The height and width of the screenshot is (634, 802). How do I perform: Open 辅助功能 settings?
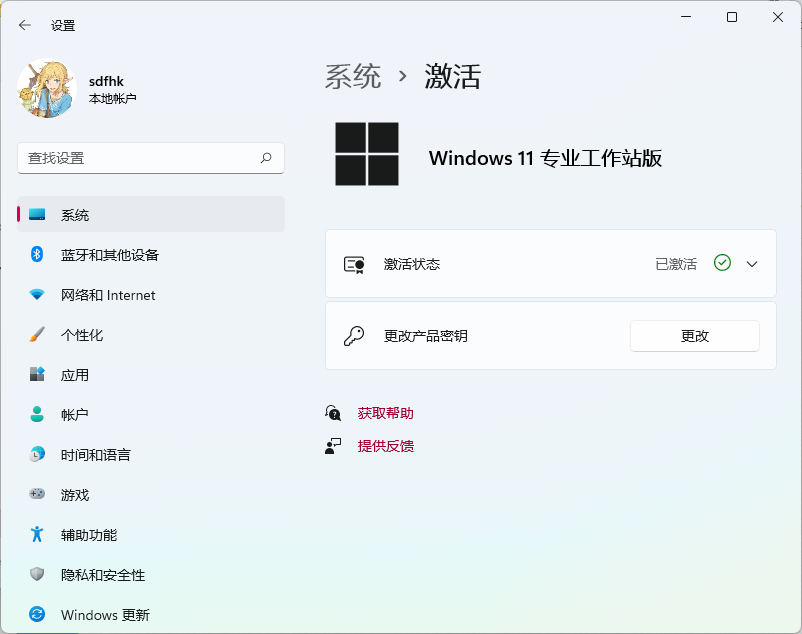(151, 534)
